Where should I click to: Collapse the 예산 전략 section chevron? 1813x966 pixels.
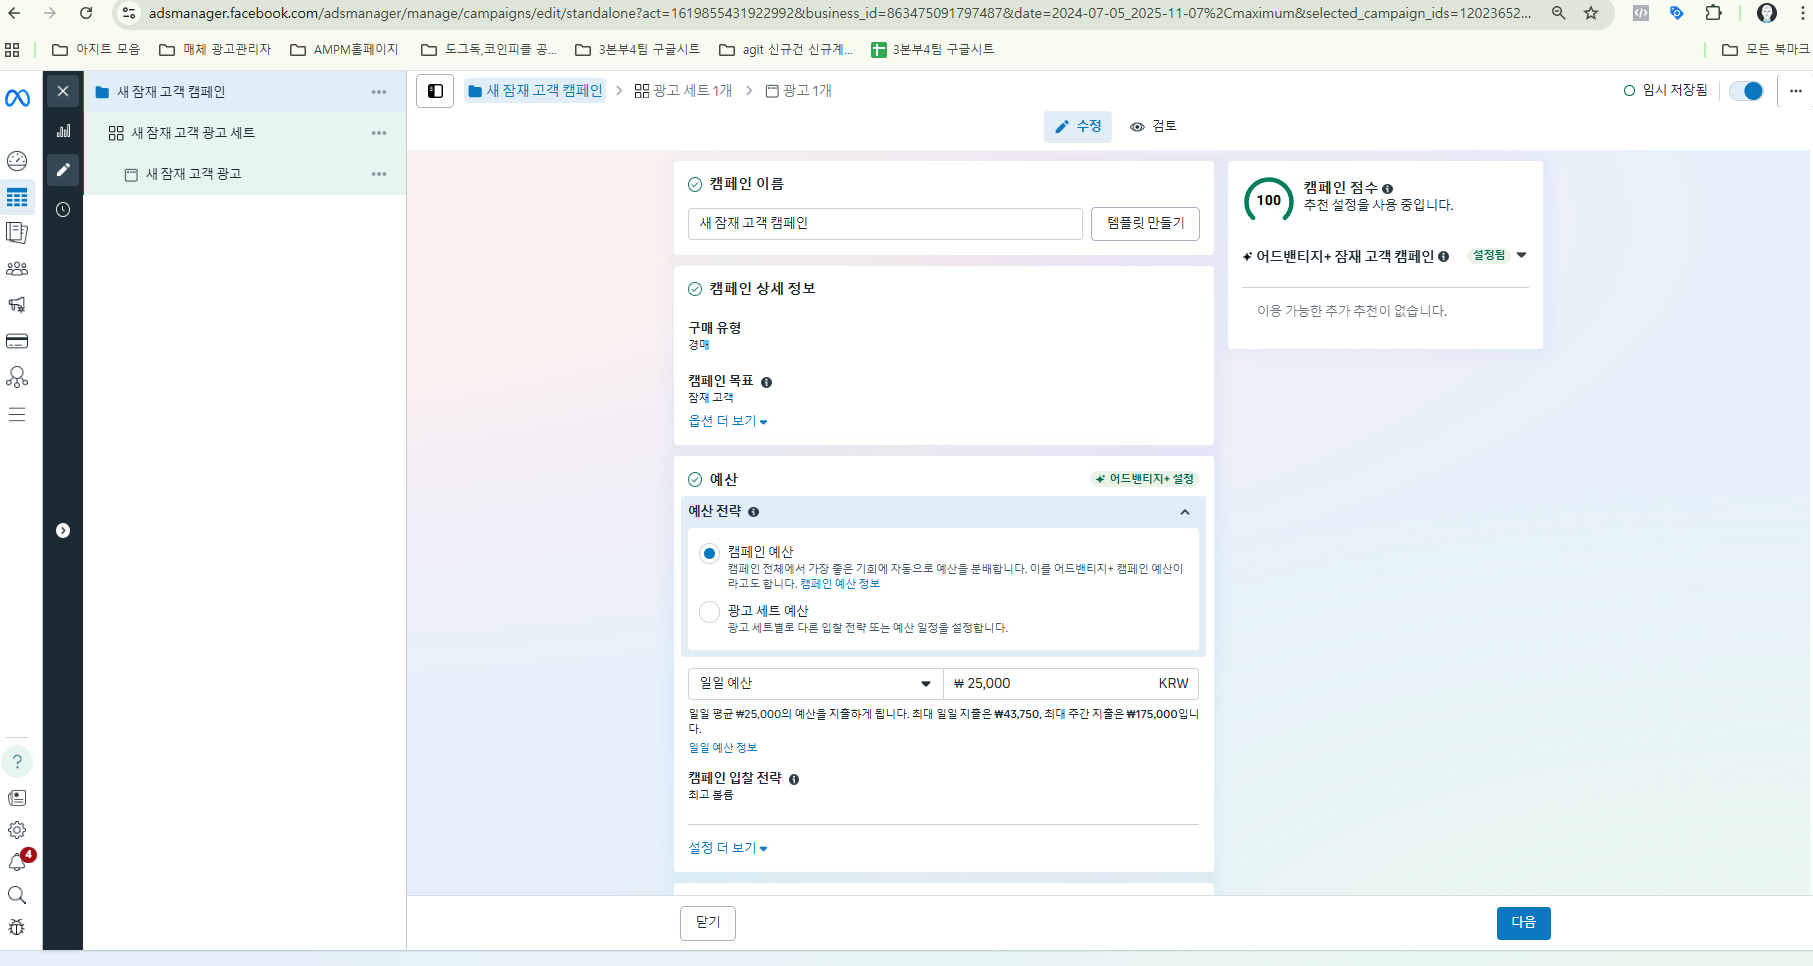(x=1185, y=512)
